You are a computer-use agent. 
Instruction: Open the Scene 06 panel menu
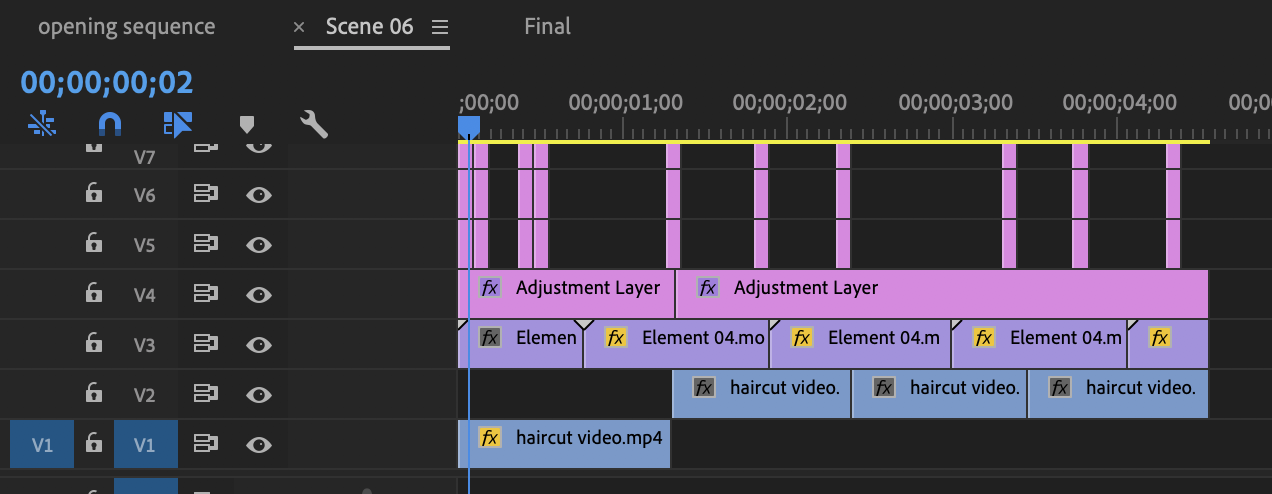pos(440,28)
